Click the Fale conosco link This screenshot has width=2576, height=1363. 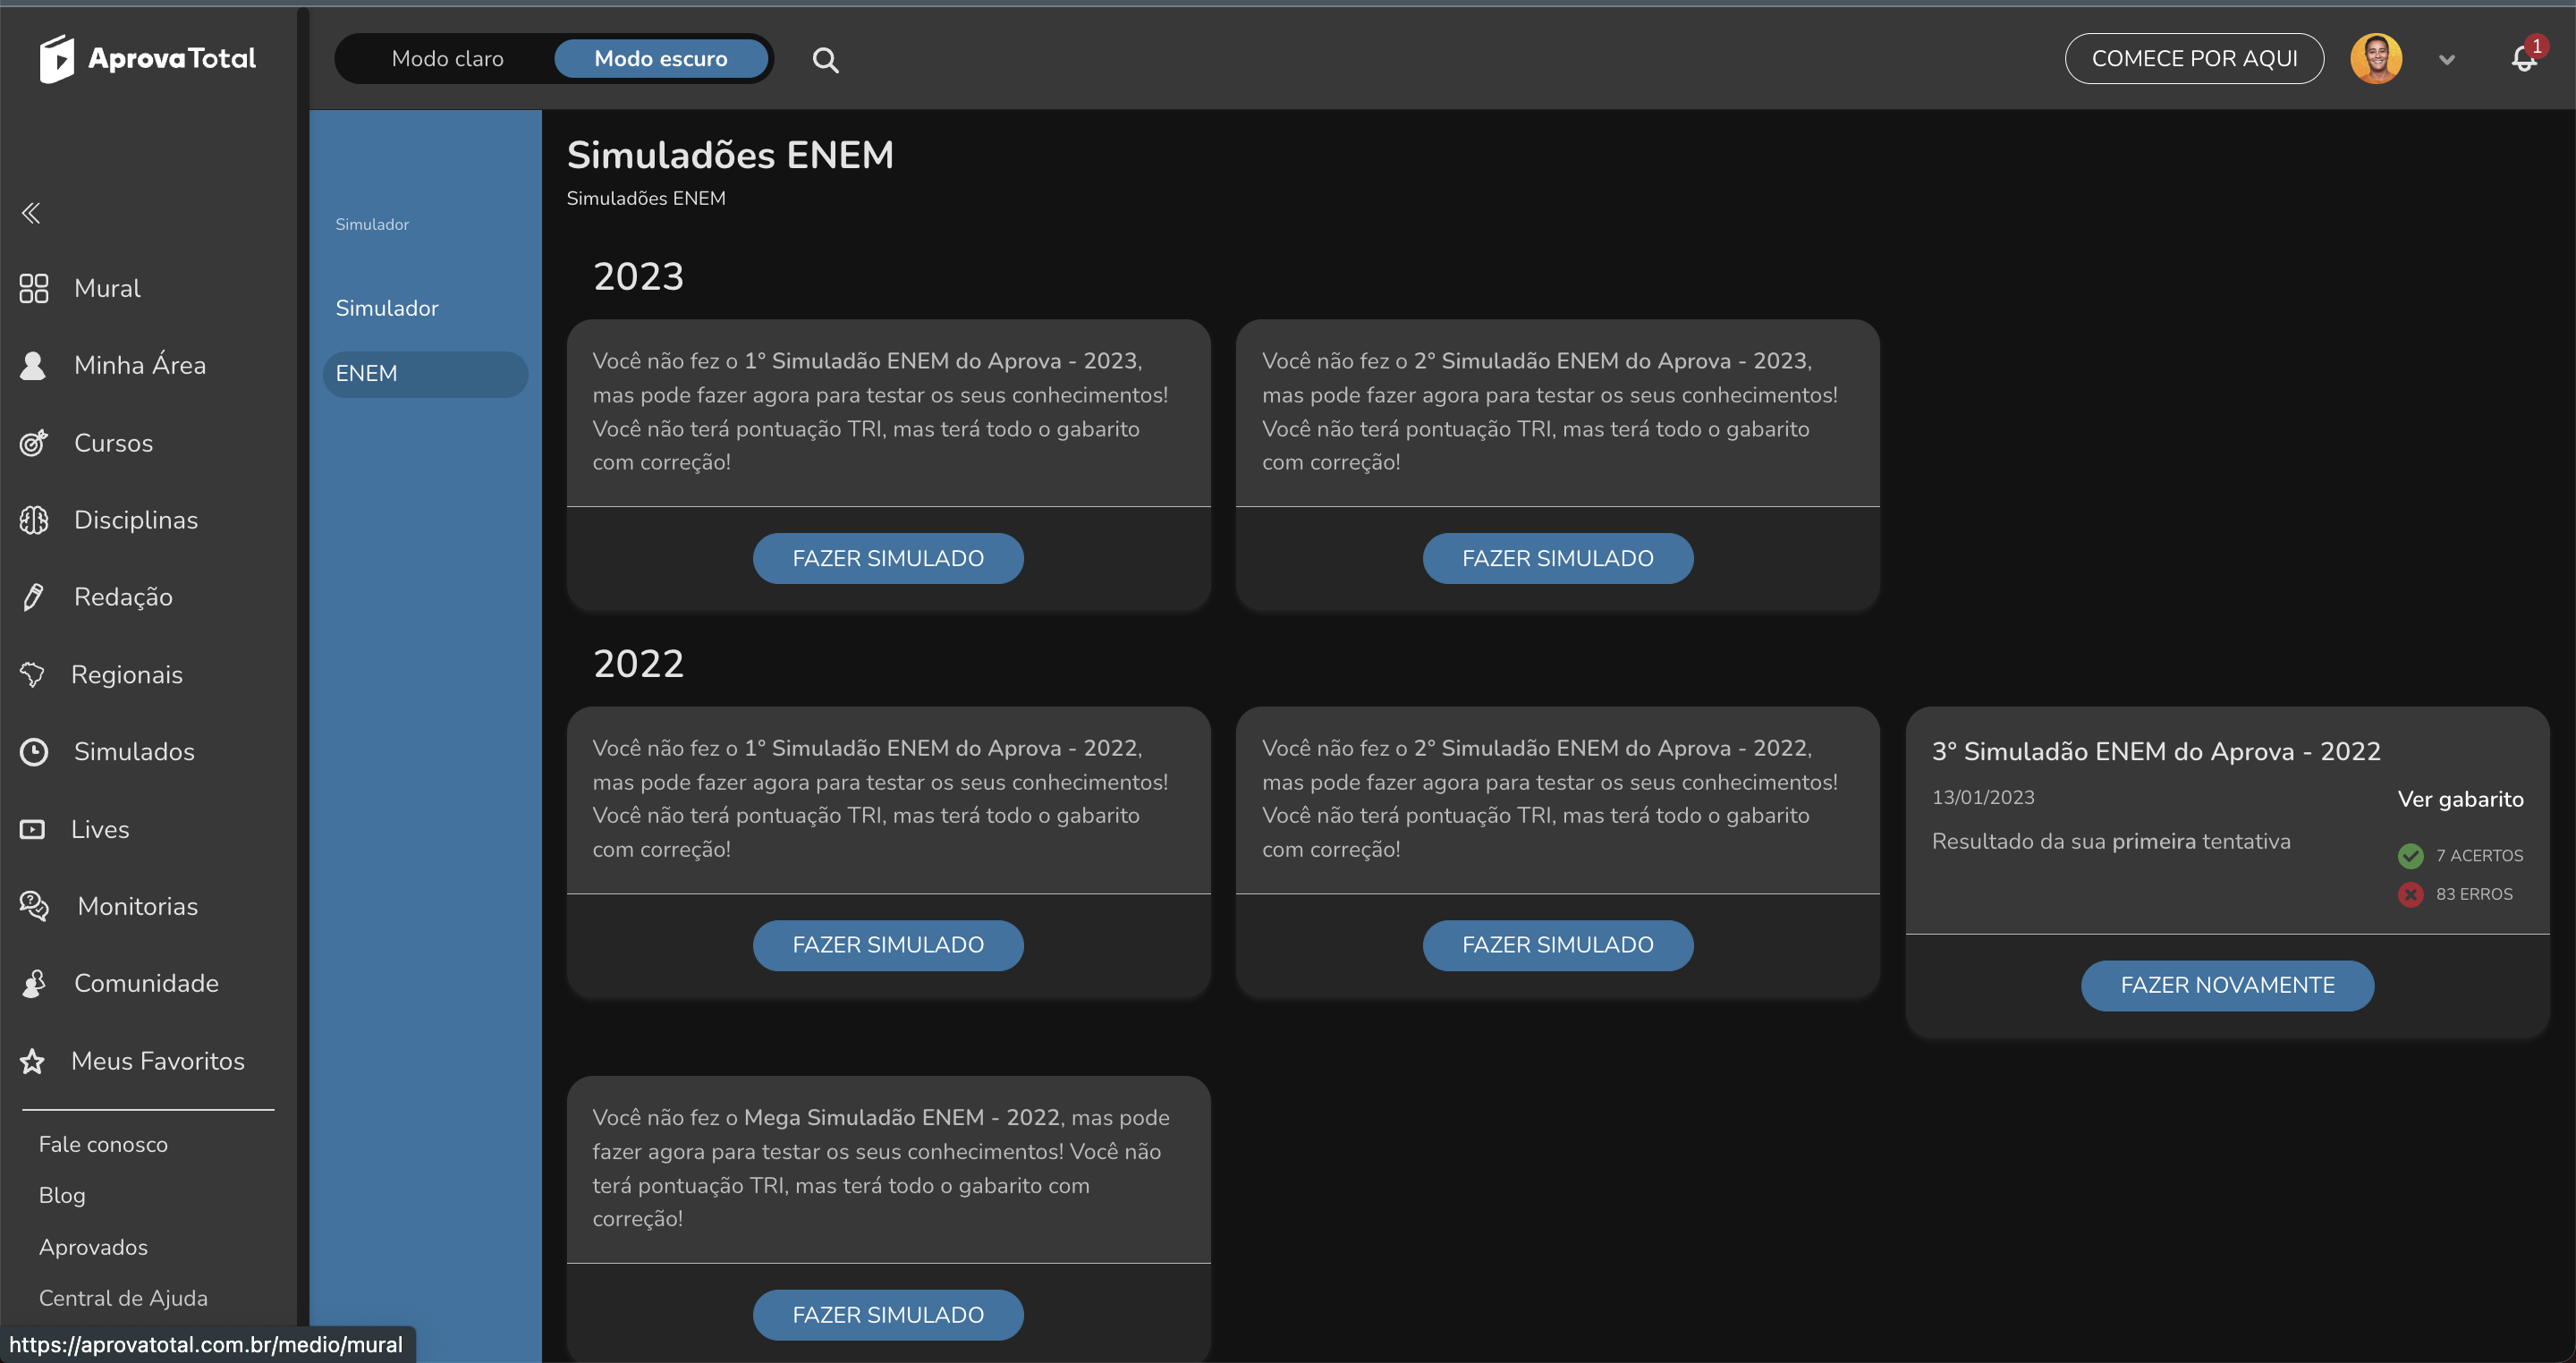tap(103, 1144)
